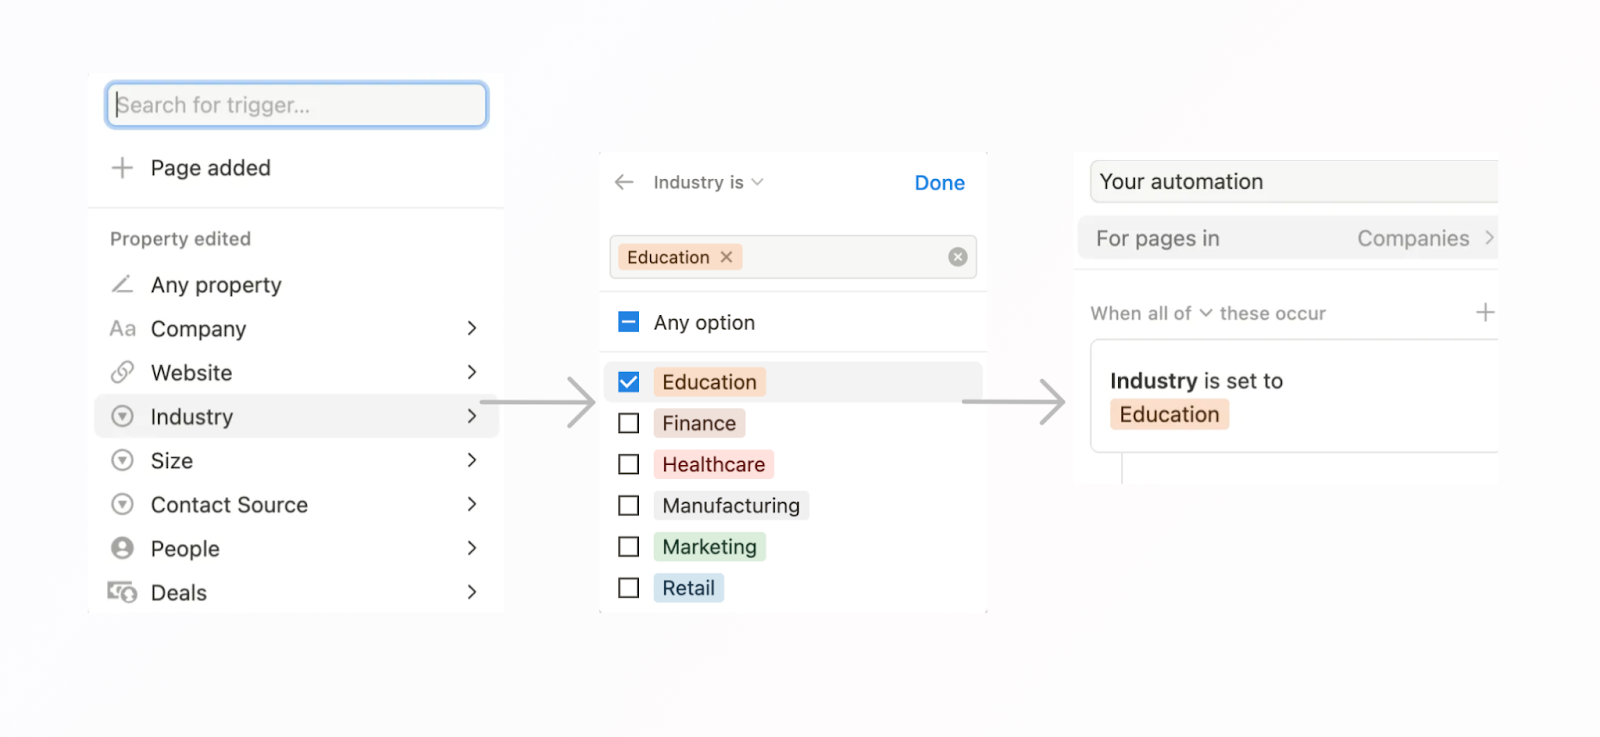Remove the Education tag with its X
Screen dimensions: 1600x737
point(726,257)
